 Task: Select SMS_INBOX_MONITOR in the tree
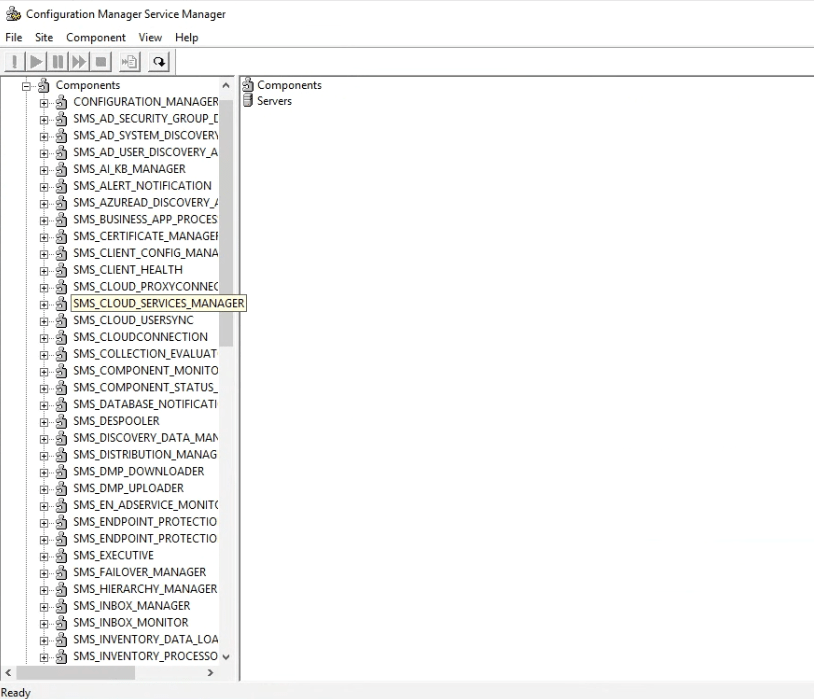[x=130, y=622]
